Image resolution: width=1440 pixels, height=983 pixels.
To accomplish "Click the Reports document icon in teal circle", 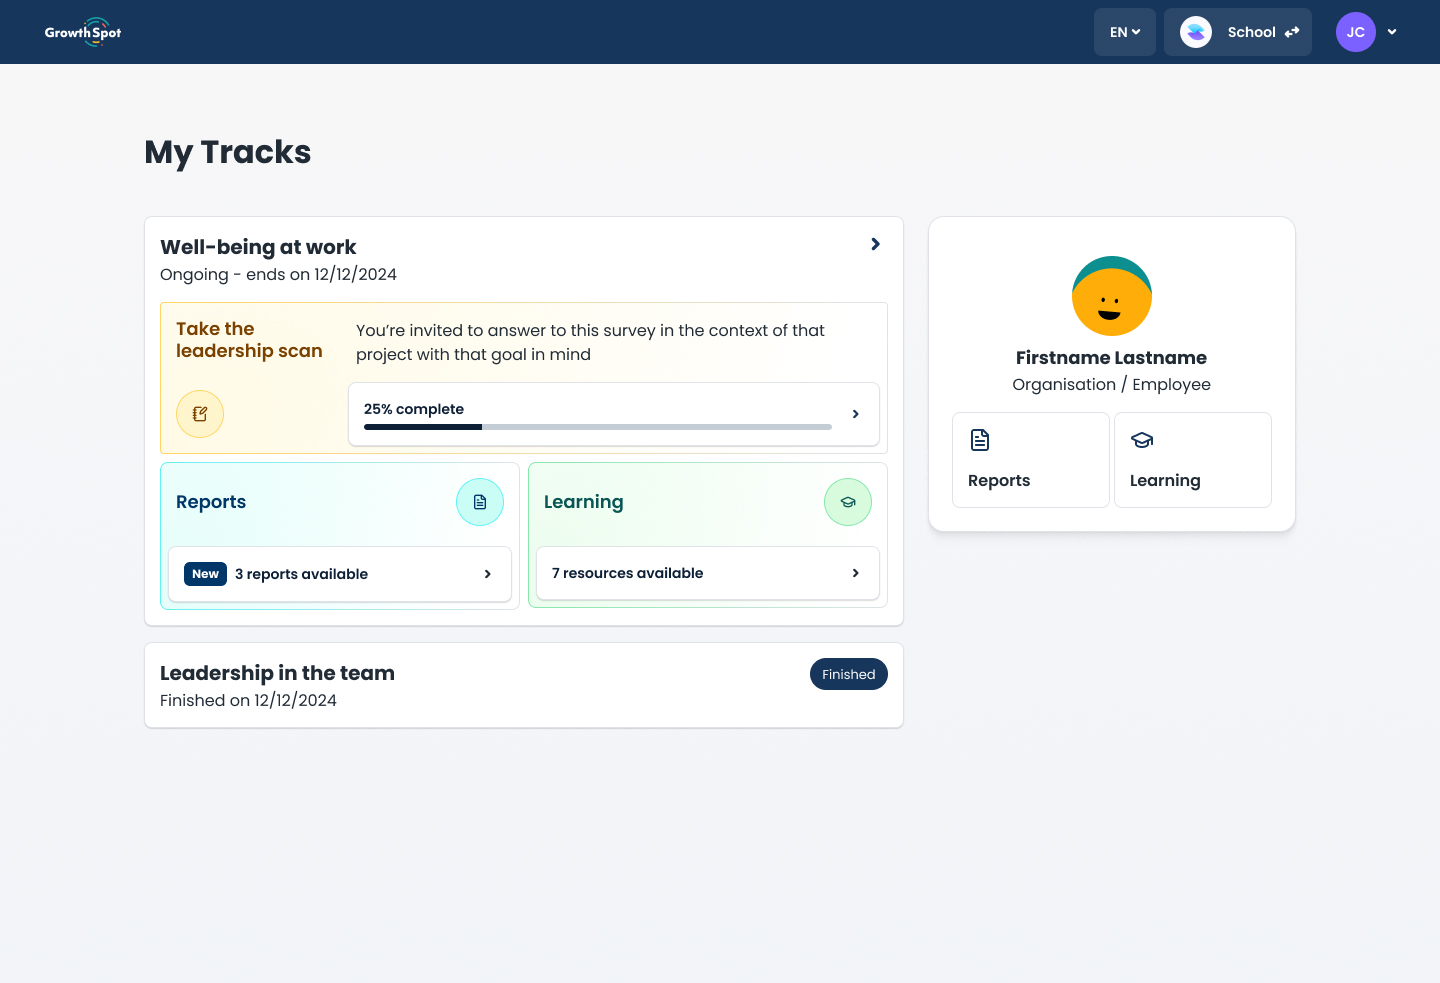I will [480, 501].
